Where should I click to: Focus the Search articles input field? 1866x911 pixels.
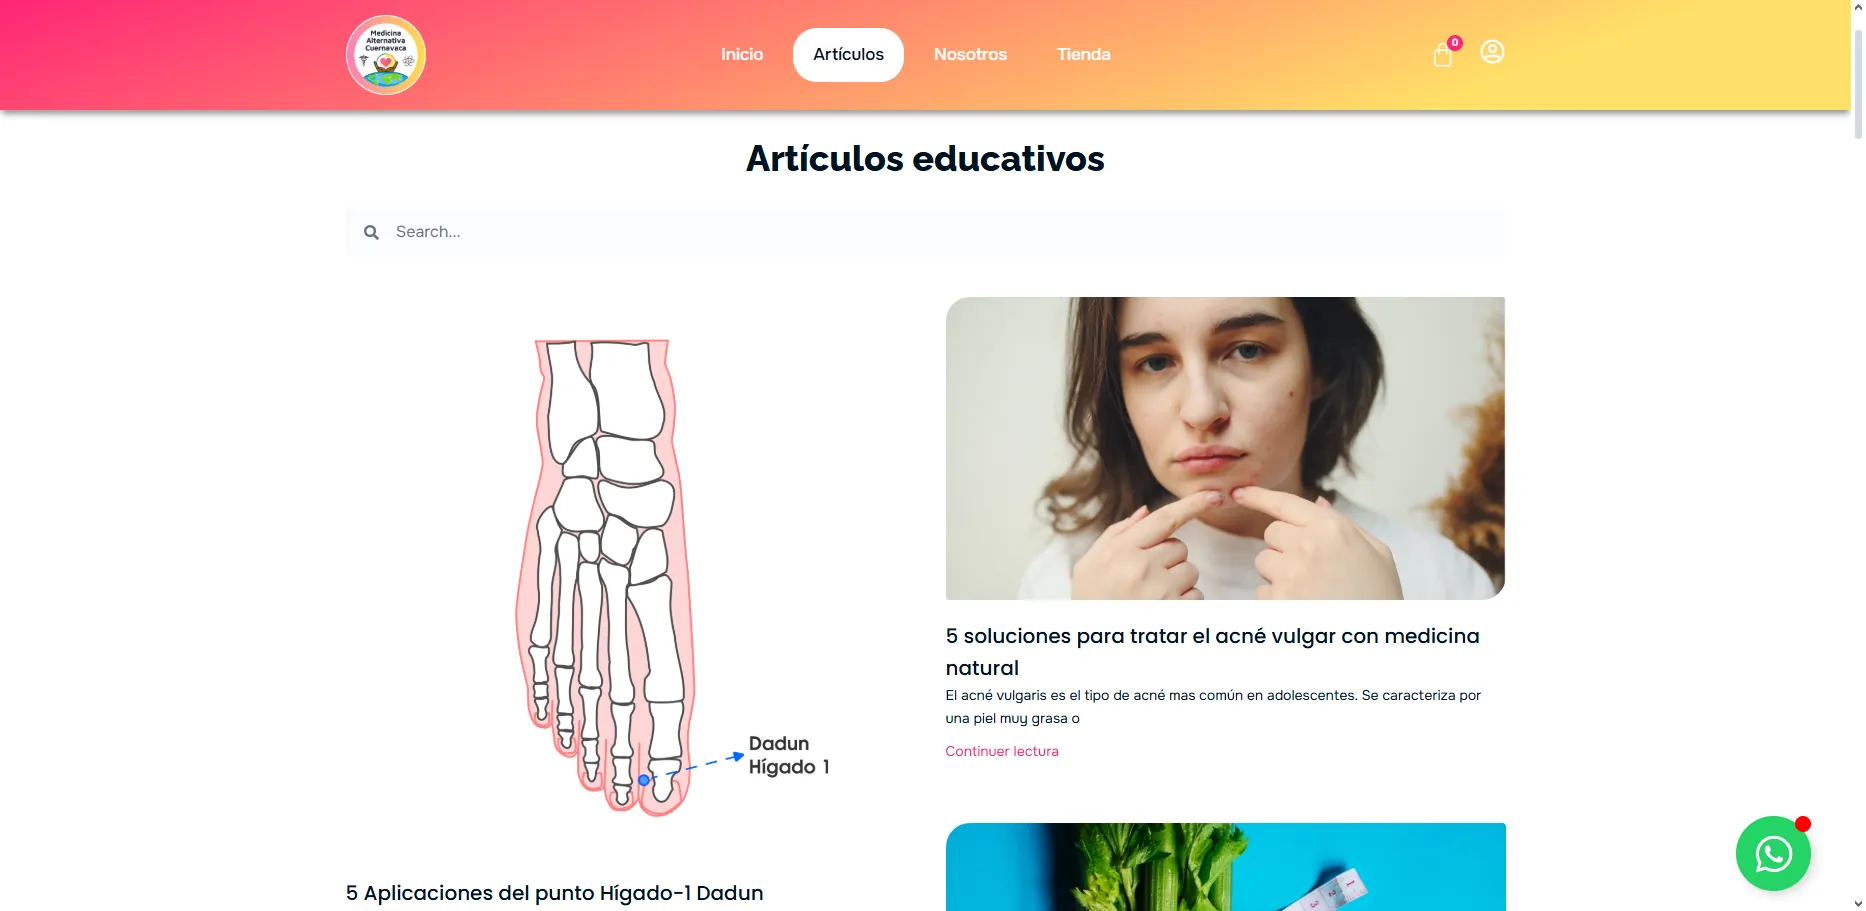pyautogui.click(x=925, y=232)
